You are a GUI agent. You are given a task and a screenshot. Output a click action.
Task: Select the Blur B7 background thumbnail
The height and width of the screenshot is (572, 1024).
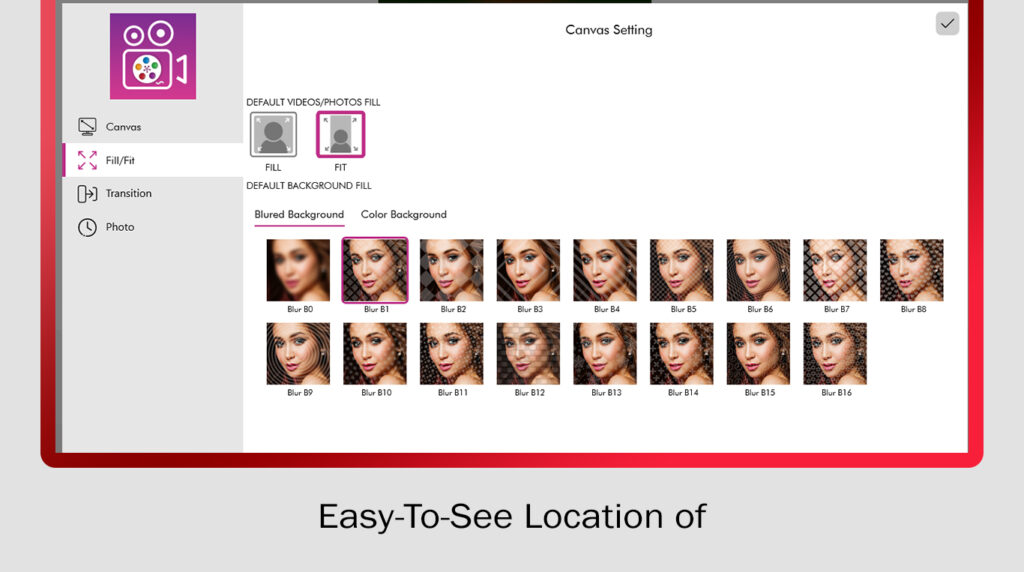point(834,270)
